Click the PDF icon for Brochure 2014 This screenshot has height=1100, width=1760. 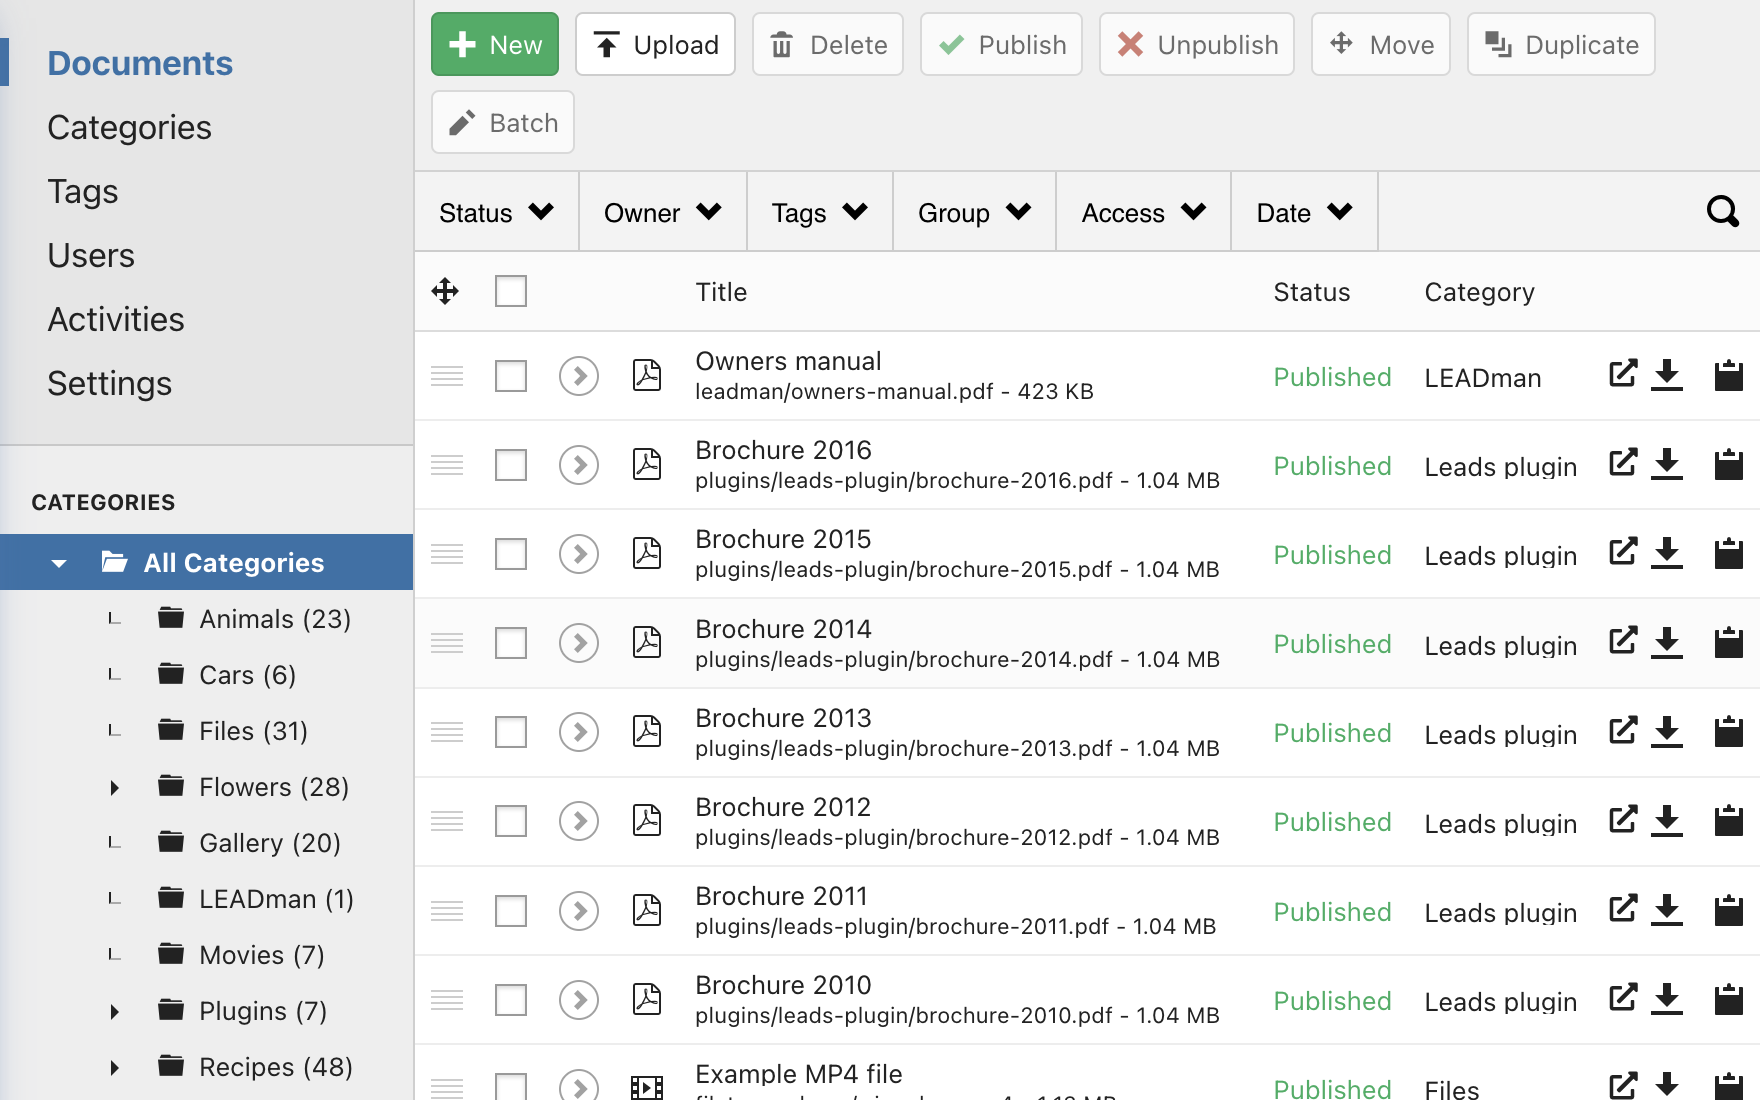click(647, 642)
